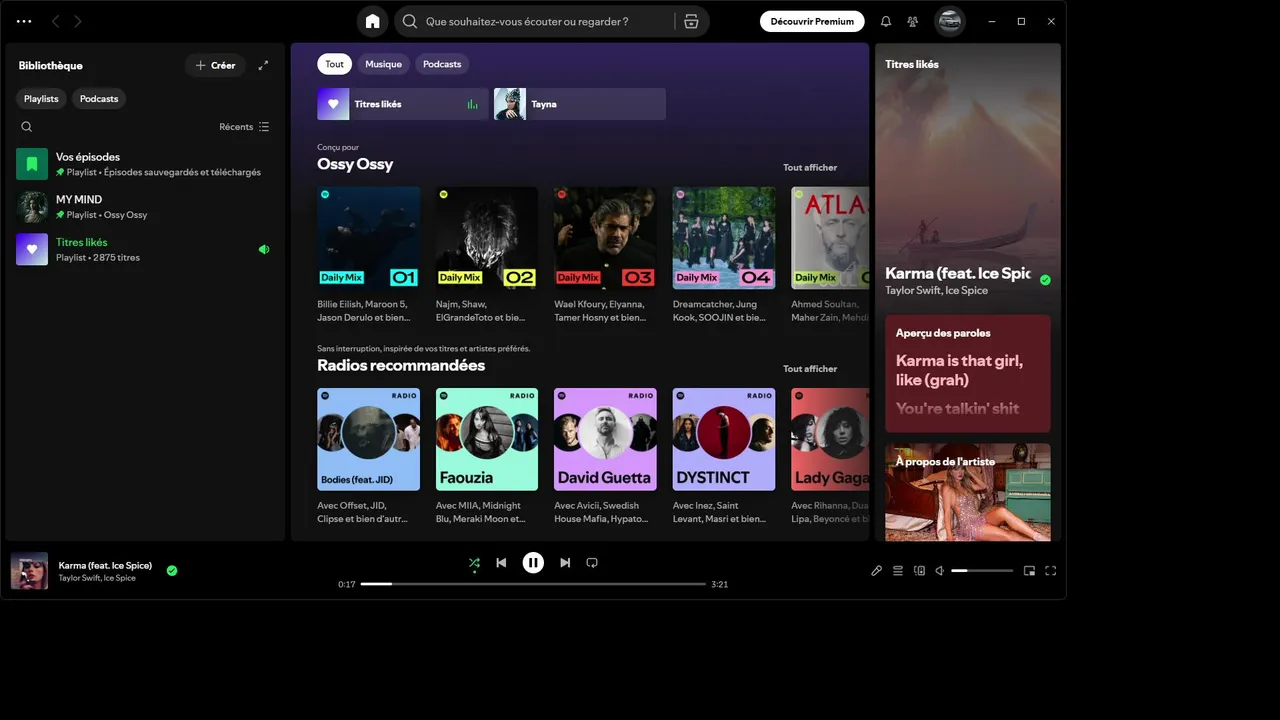Open the notifications bell
The image size is (1280, 720).
coord(885,21)
